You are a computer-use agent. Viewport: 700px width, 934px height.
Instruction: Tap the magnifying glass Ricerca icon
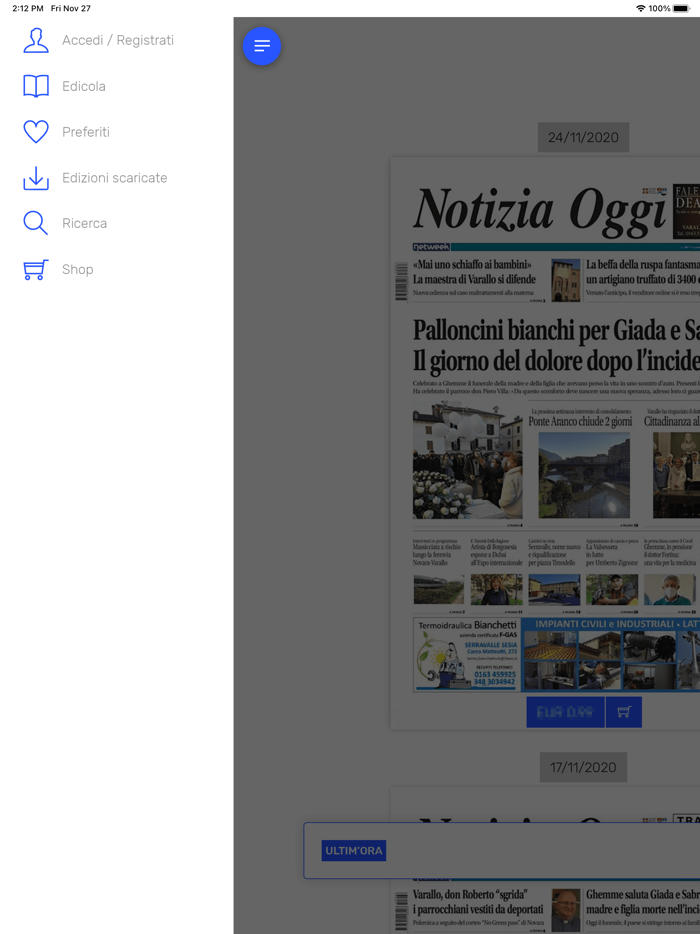[36, 223]
